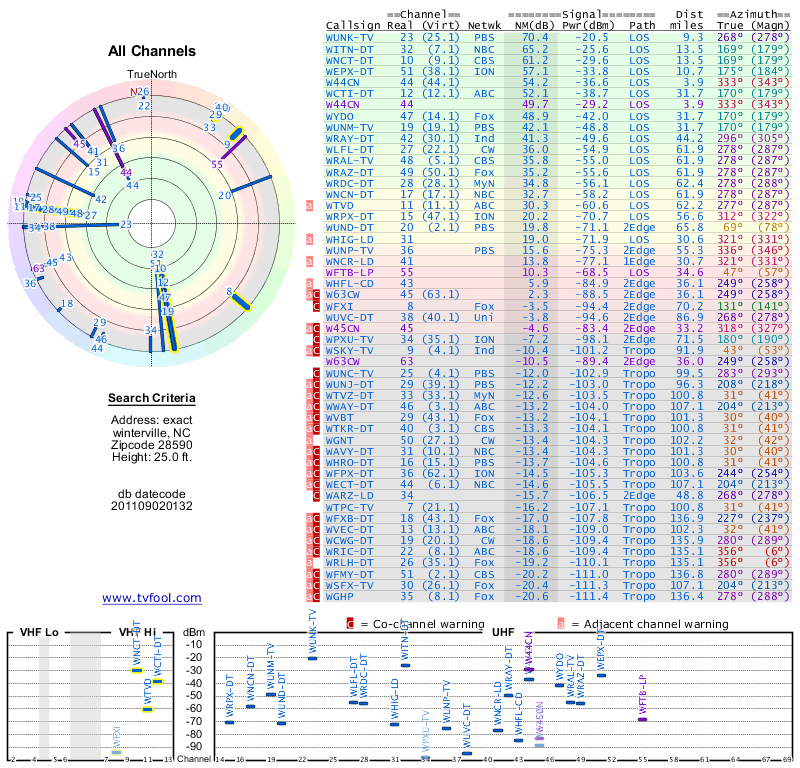Click the adjacent warning marker beside WHIG-LD
The height and width of the screenshot is (768, 800).
[x=309, y=239]
